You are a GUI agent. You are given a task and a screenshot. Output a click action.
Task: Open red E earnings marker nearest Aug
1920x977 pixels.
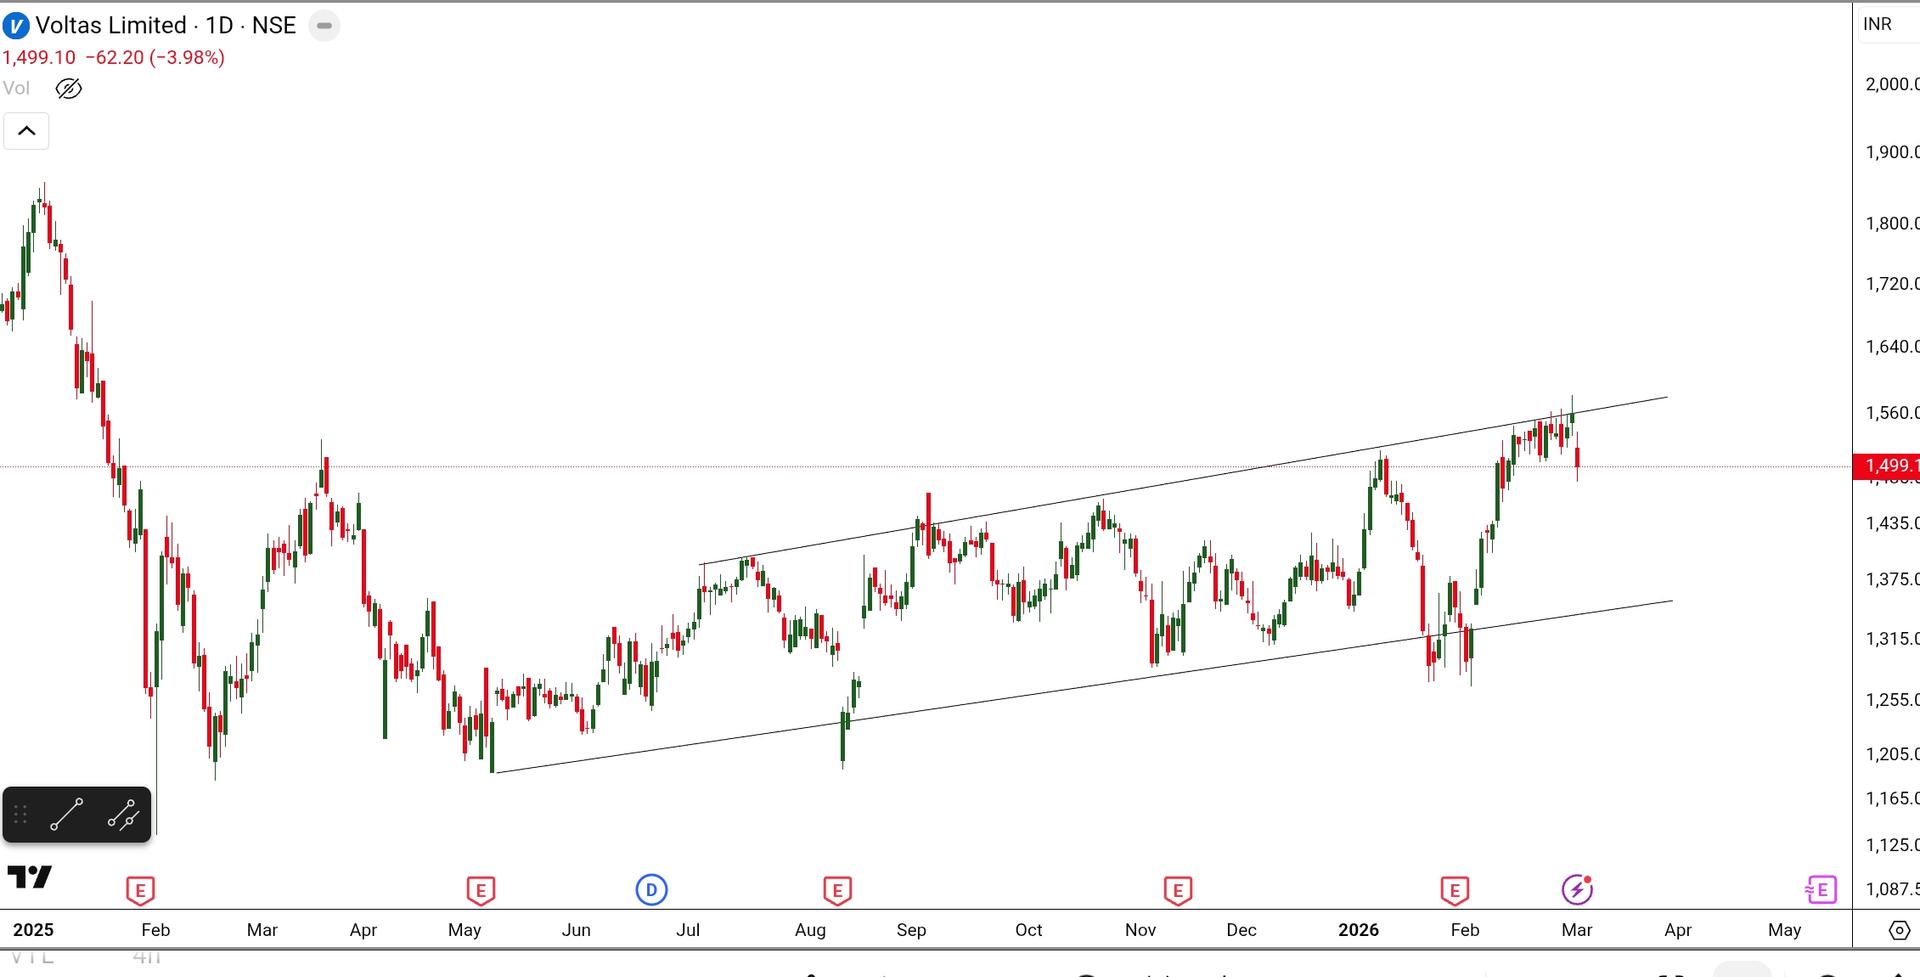coord(837,890)
